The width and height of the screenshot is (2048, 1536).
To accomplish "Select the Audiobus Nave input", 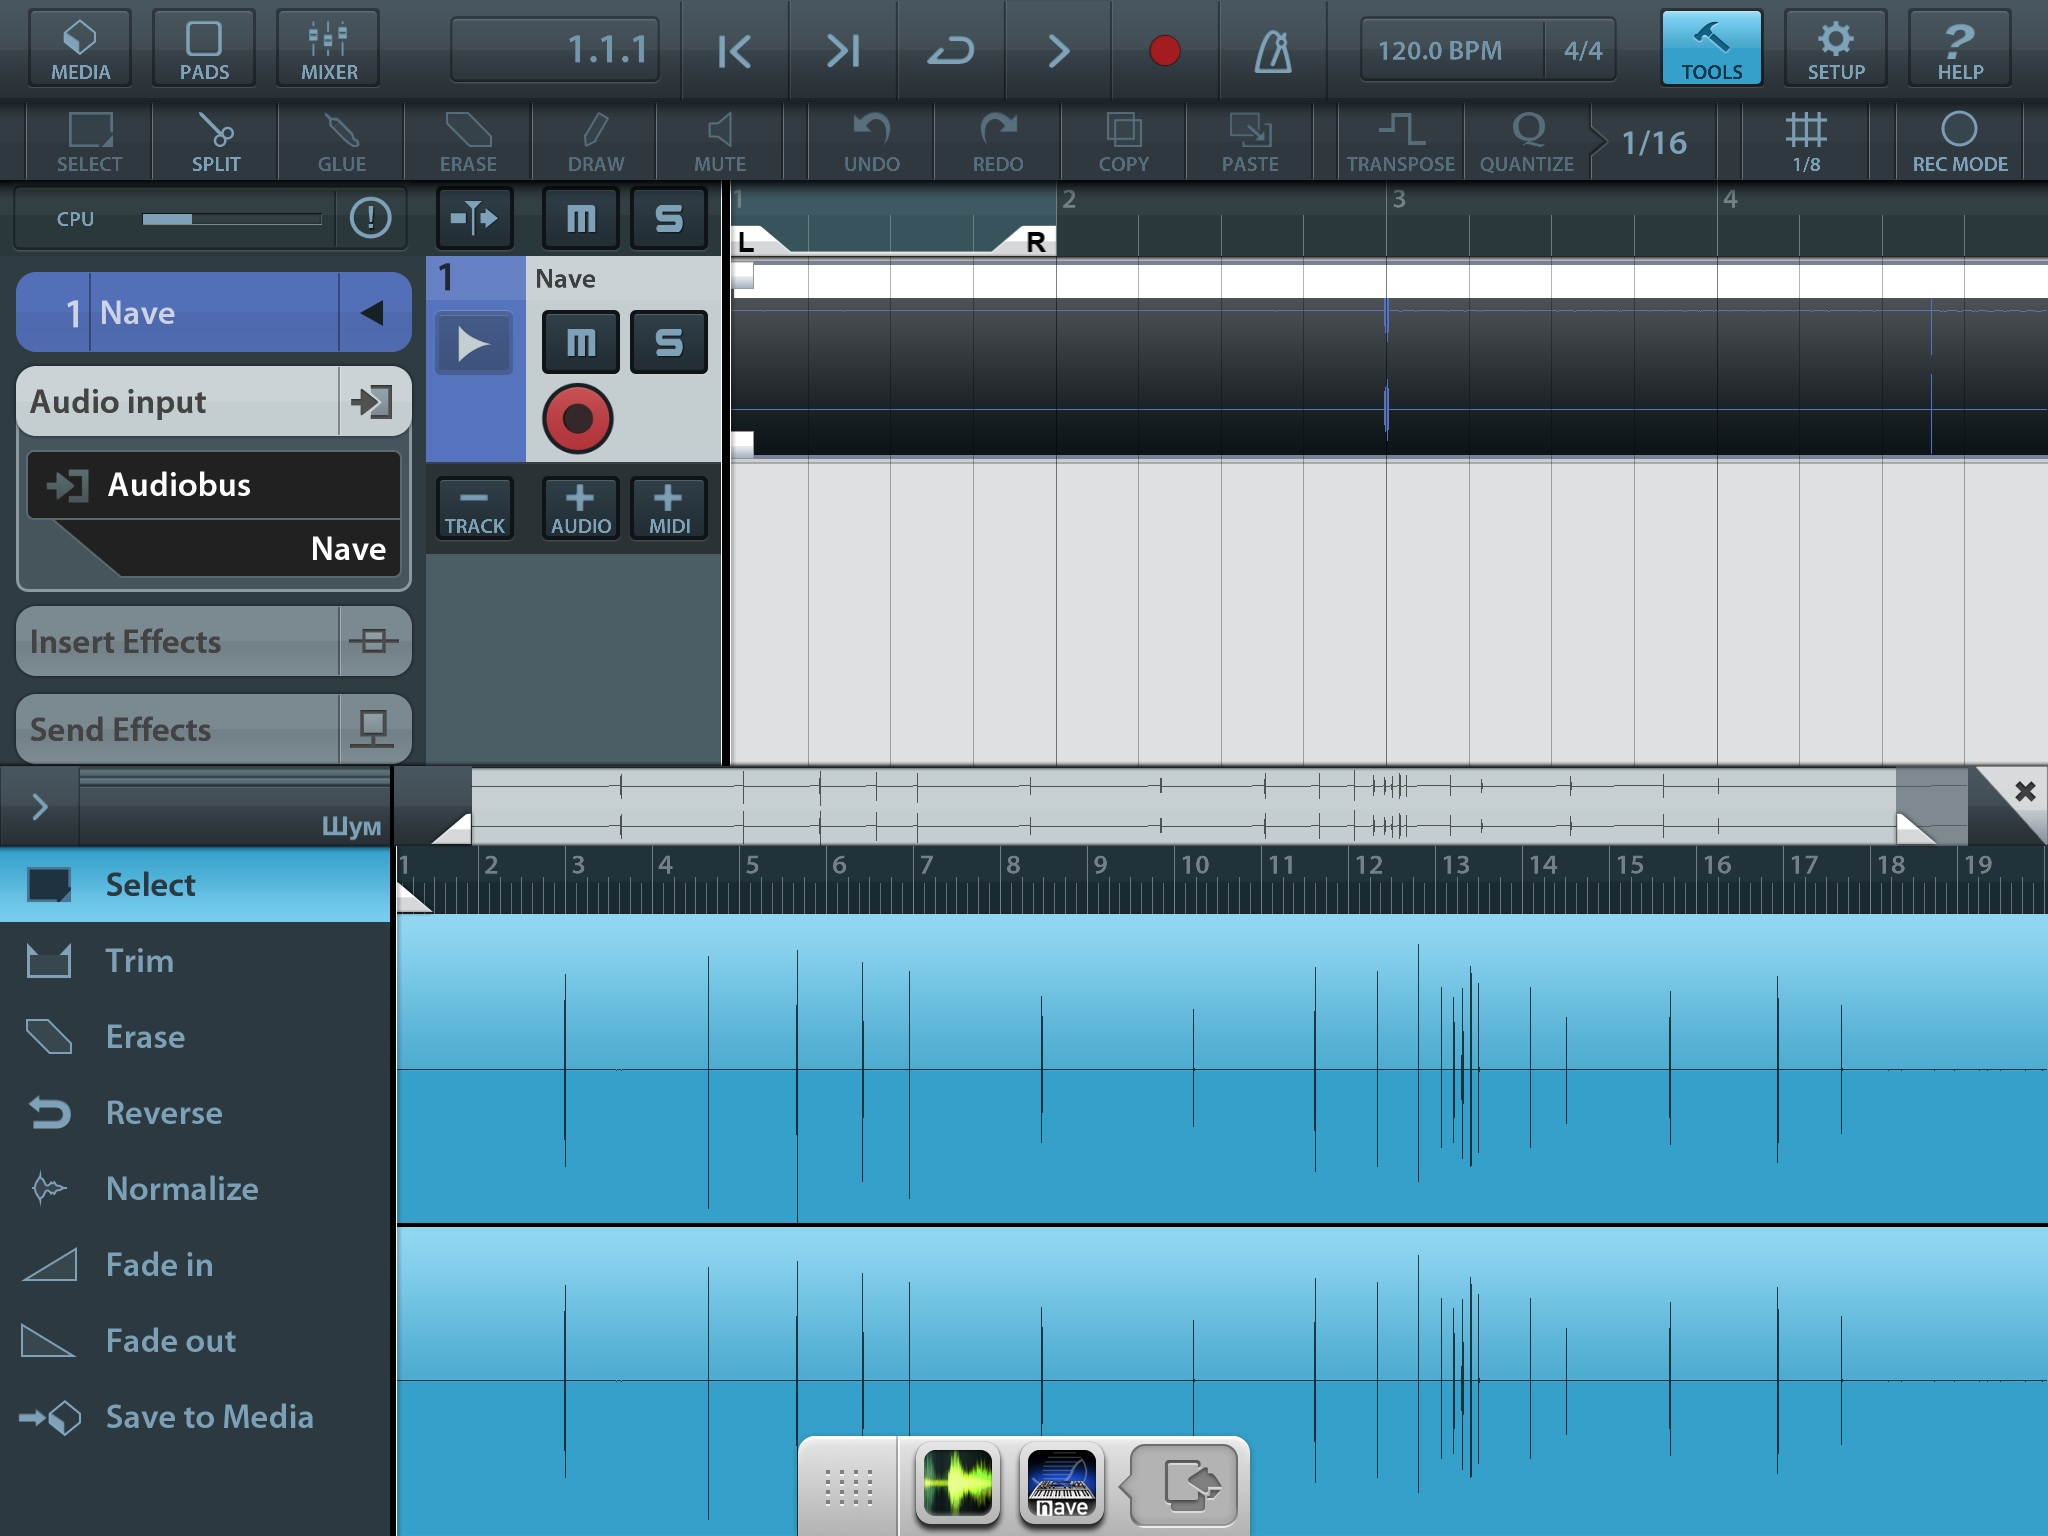I will tap(214, 514).
